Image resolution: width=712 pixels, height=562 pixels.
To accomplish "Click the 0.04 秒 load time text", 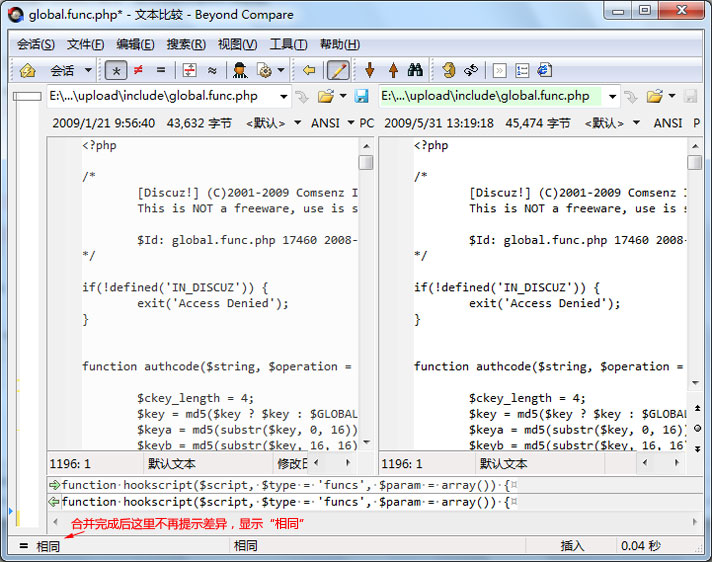I will 640,546.
